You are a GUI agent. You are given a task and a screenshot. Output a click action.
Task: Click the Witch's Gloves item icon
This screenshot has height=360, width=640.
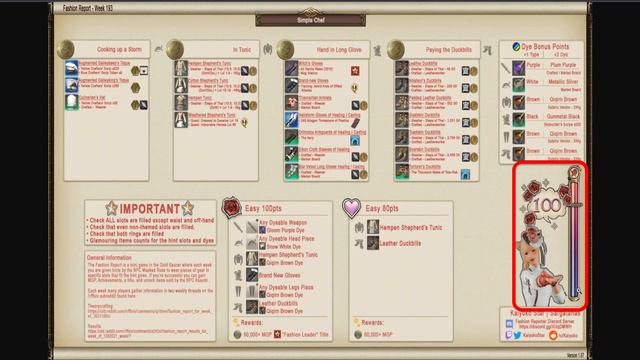[291, 68]
